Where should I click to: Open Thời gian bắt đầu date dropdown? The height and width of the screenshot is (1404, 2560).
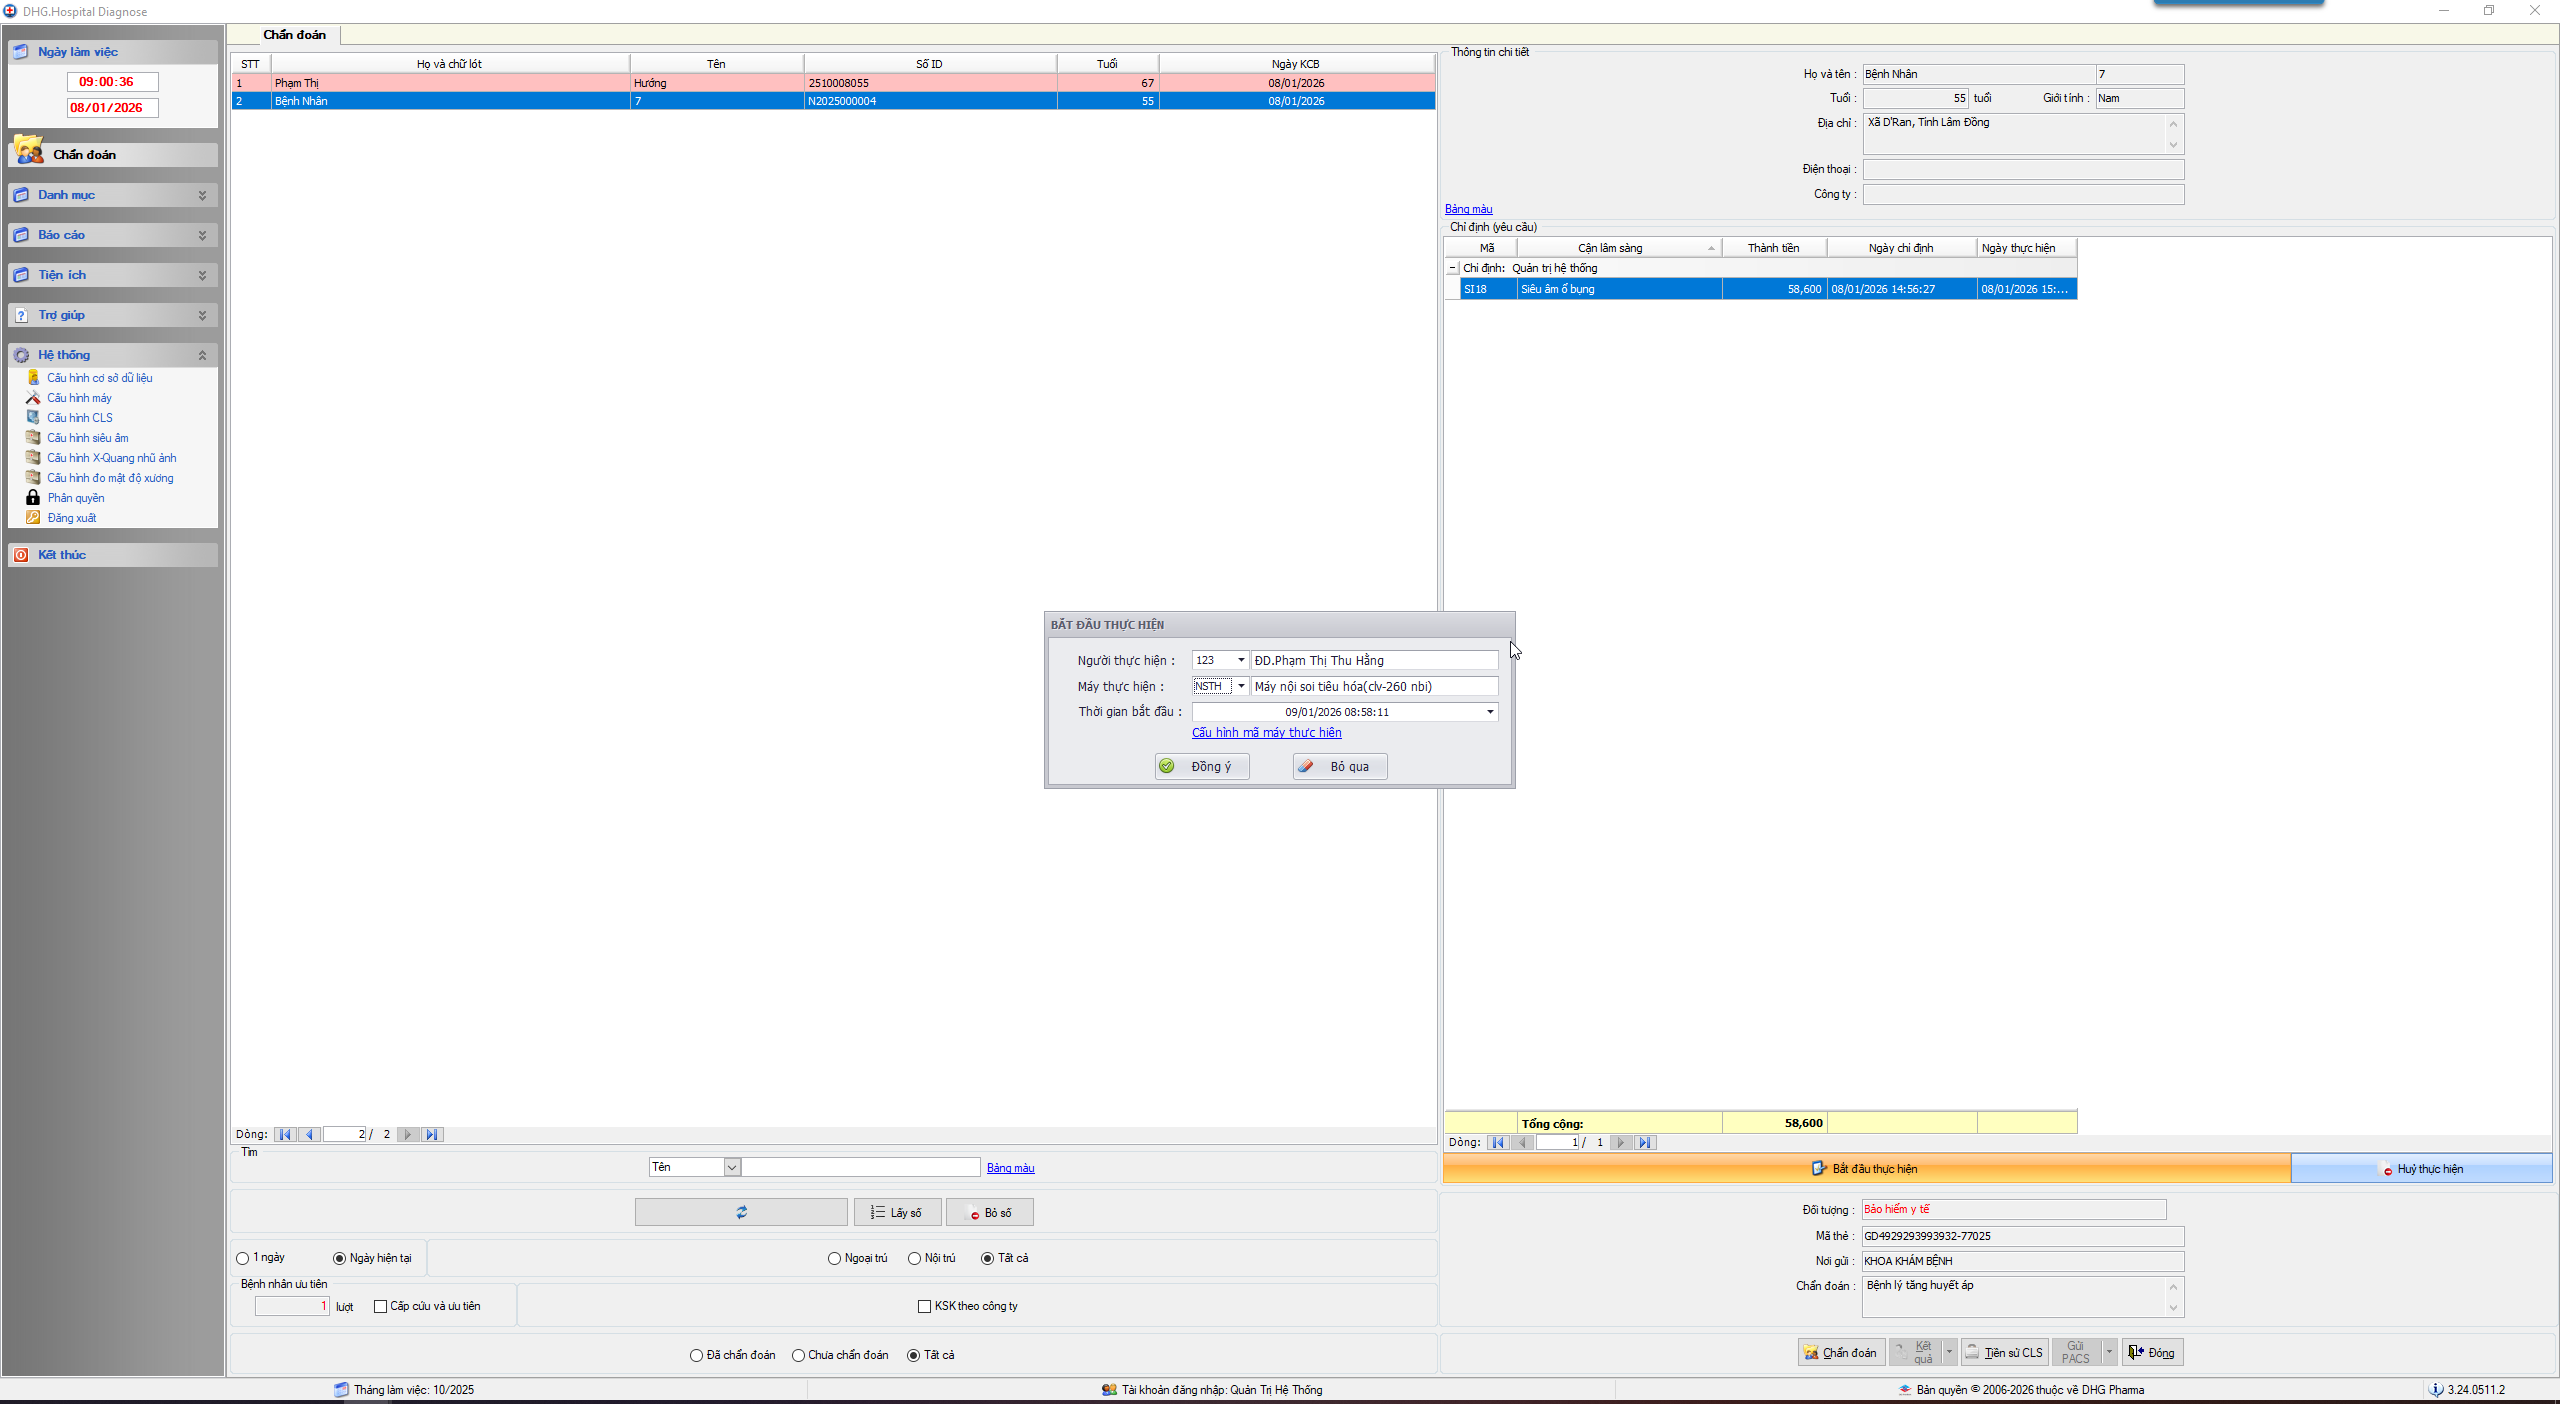(1490, 712)
